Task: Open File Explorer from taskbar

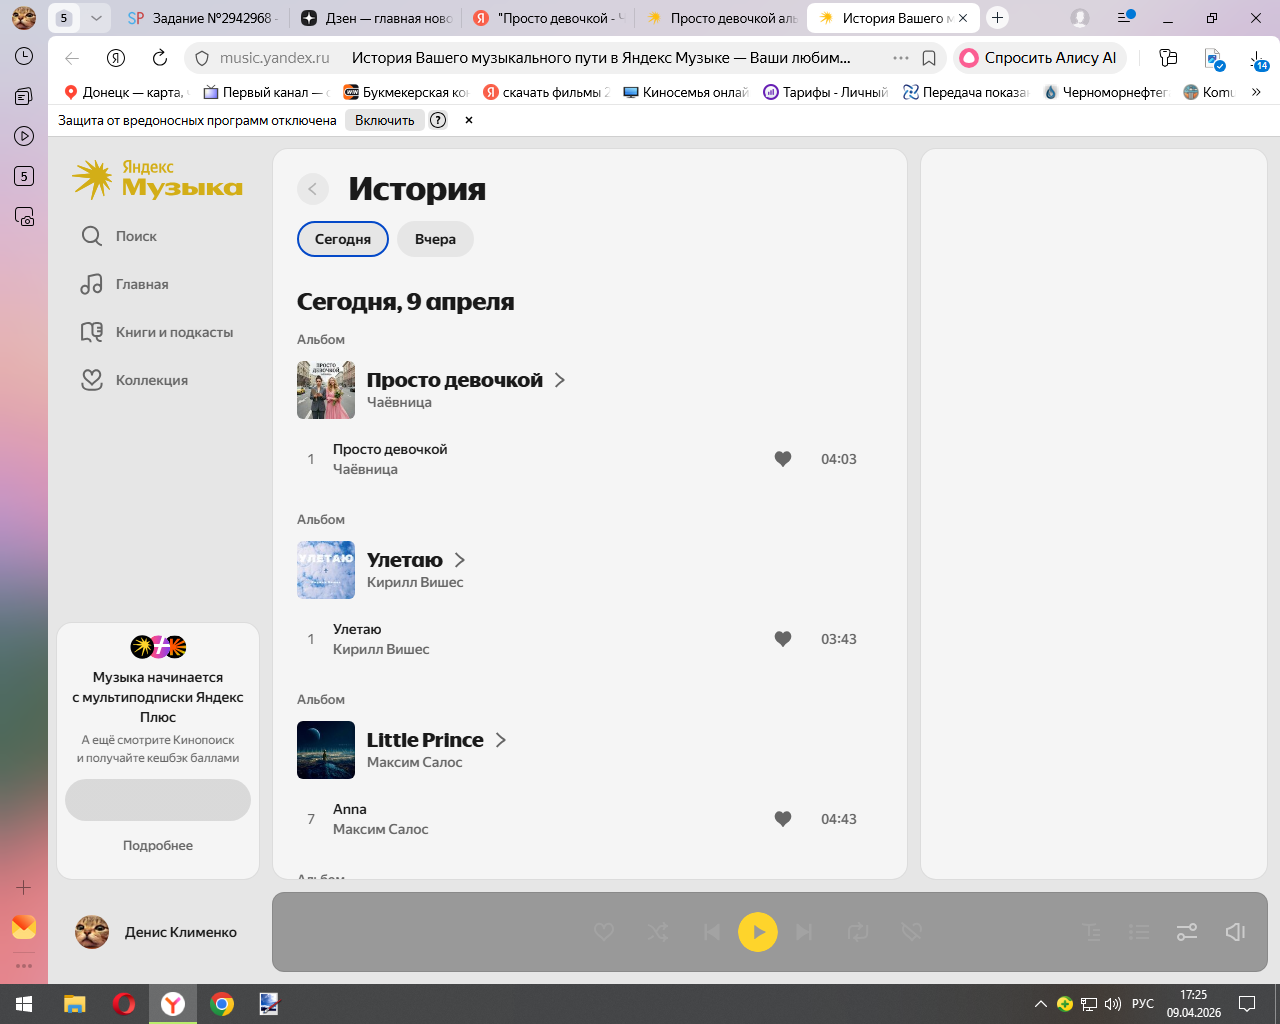Action: coord(75,1004)
